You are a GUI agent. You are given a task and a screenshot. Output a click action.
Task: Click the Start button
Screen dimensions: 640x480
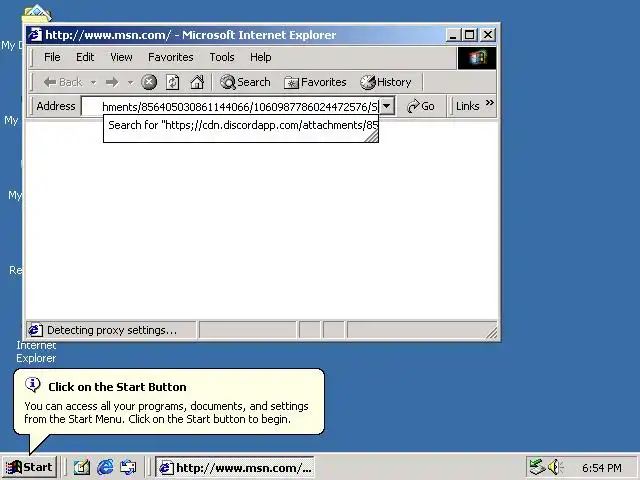coord(29,467)
